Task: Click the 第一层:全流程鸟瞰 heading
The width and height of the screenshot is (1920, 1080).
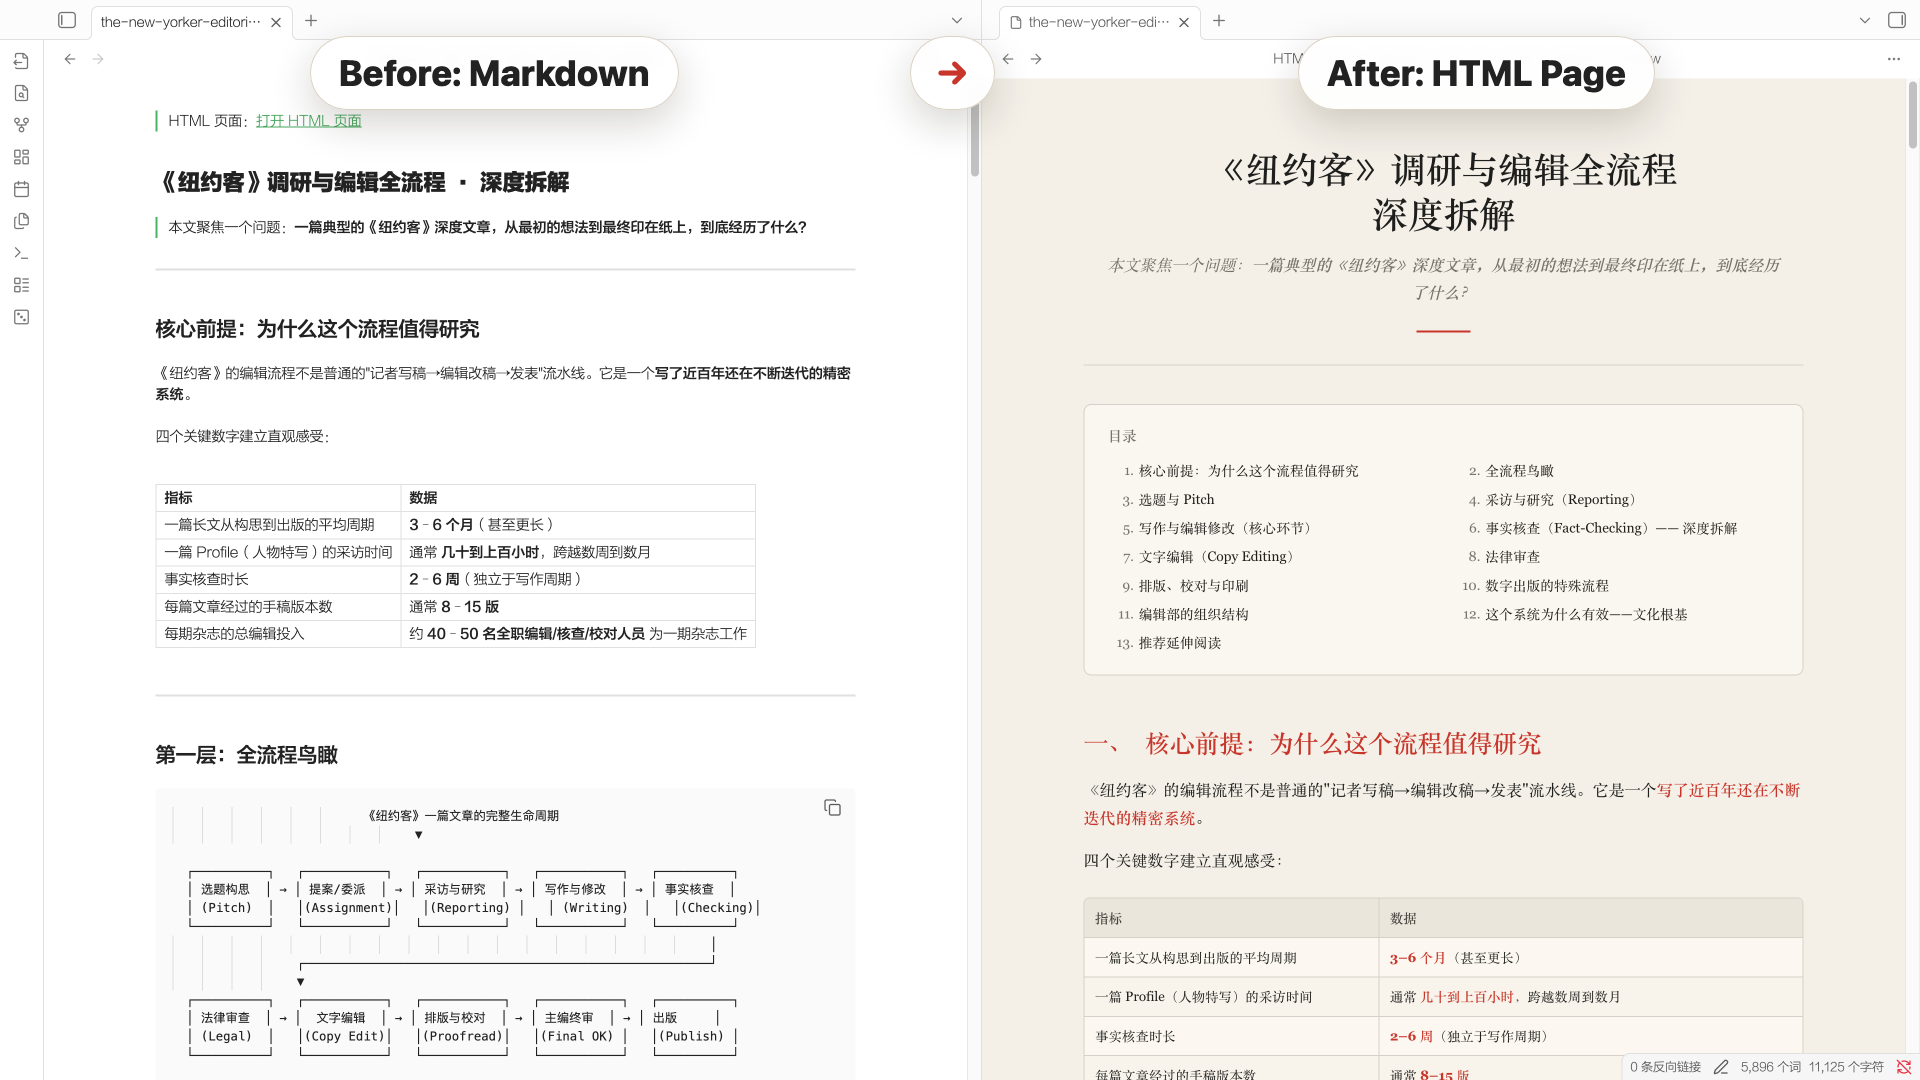Action: (x=246, y=755)
